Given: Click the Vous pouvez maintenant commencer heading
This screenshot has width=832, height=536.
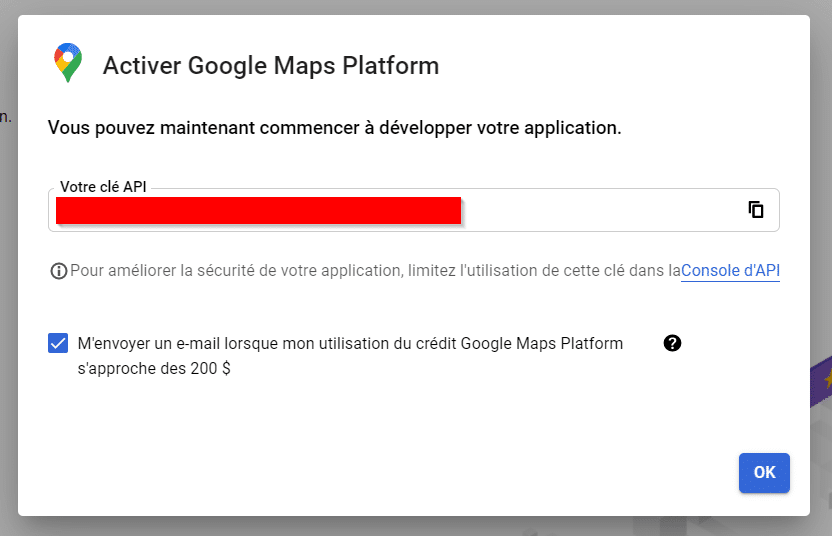Looking at the screenshot, I should 334,128.
